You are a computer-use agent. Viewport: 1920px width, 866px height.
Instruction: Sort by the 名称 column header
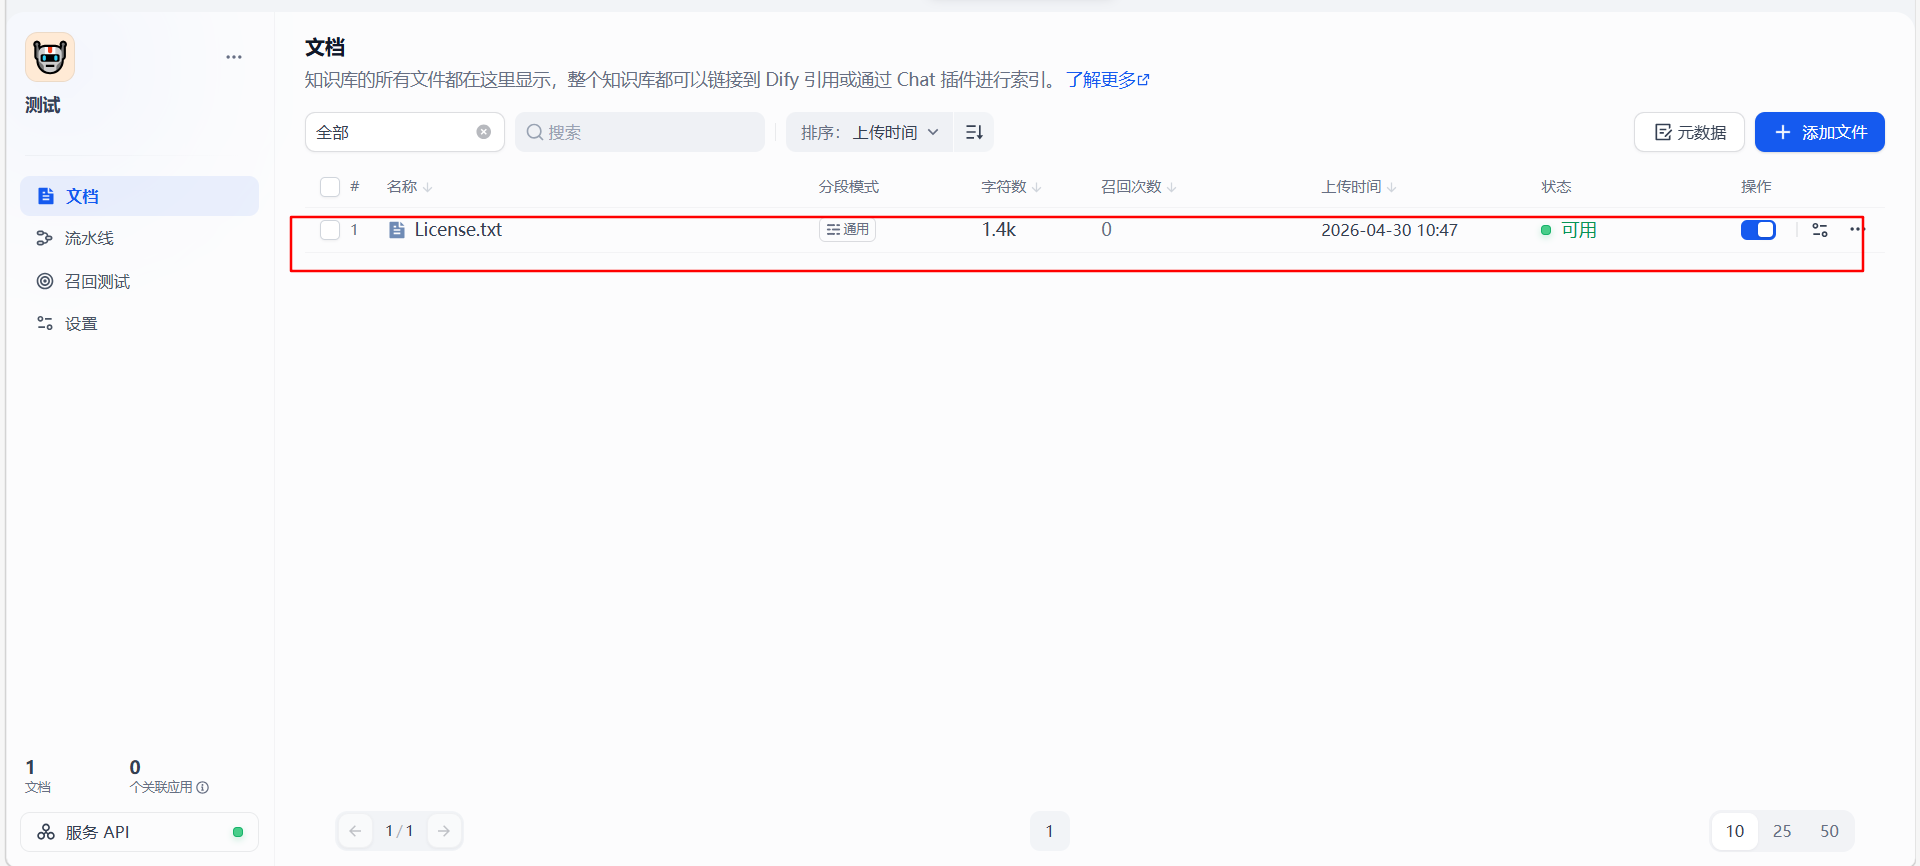[x=409, y=187]
